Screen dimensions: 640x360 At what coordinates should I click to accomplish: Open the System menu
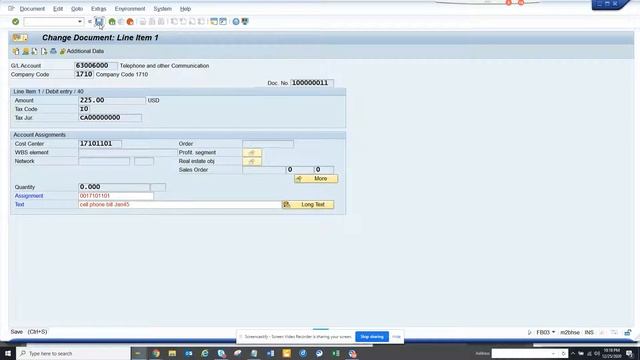[162, 9]
